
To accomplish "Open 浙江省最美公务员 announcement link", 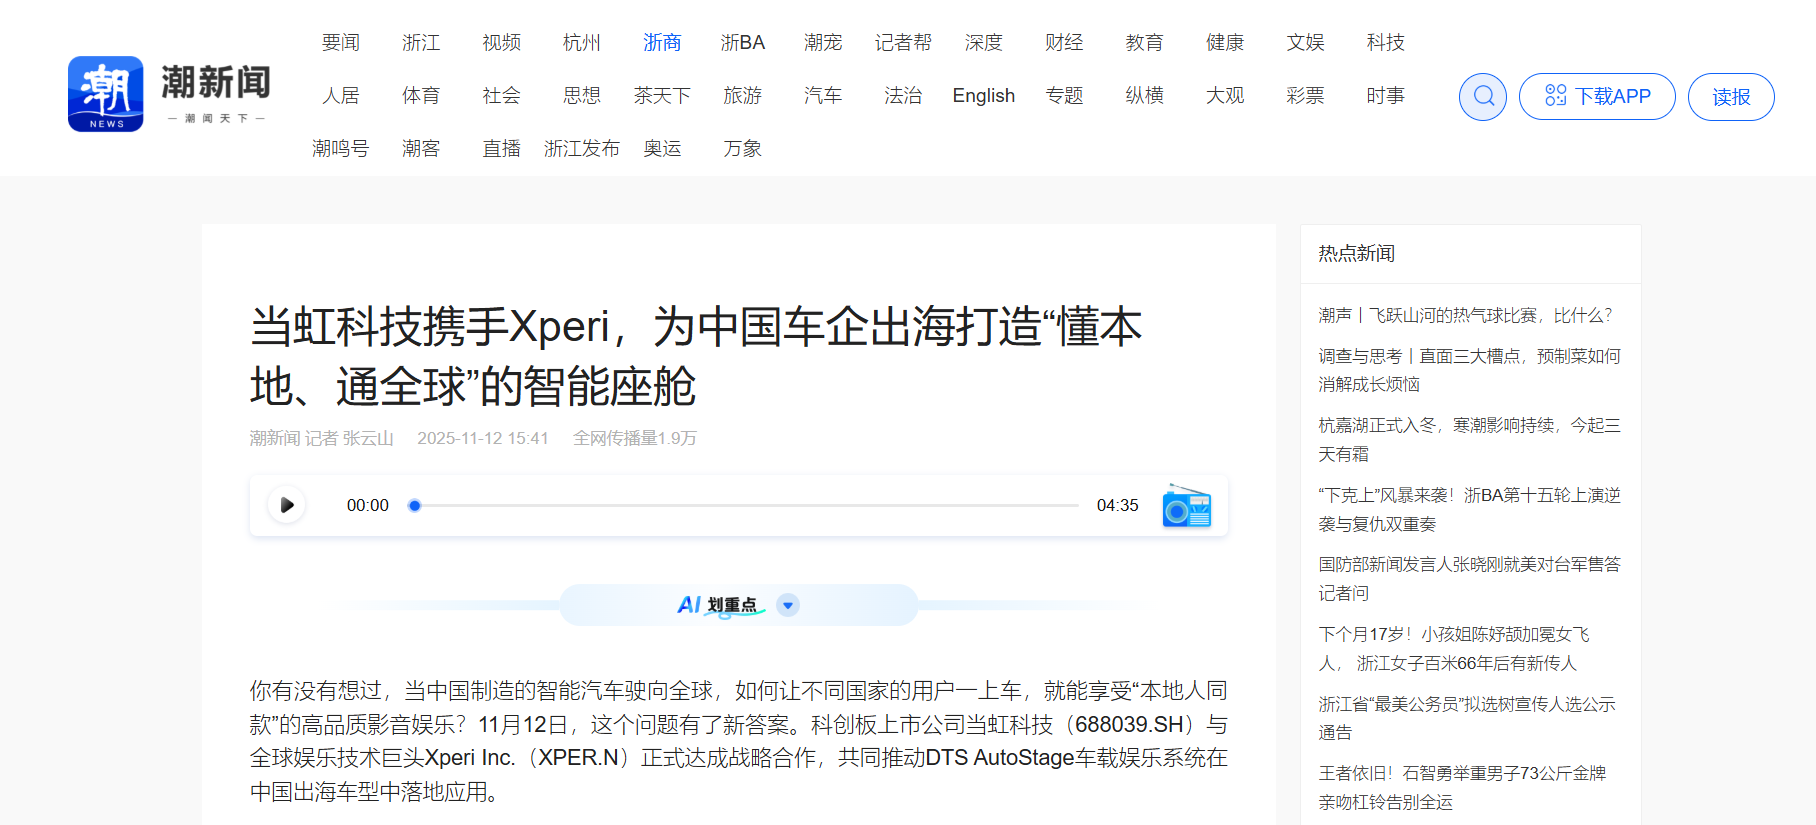I will (1467, 718).
